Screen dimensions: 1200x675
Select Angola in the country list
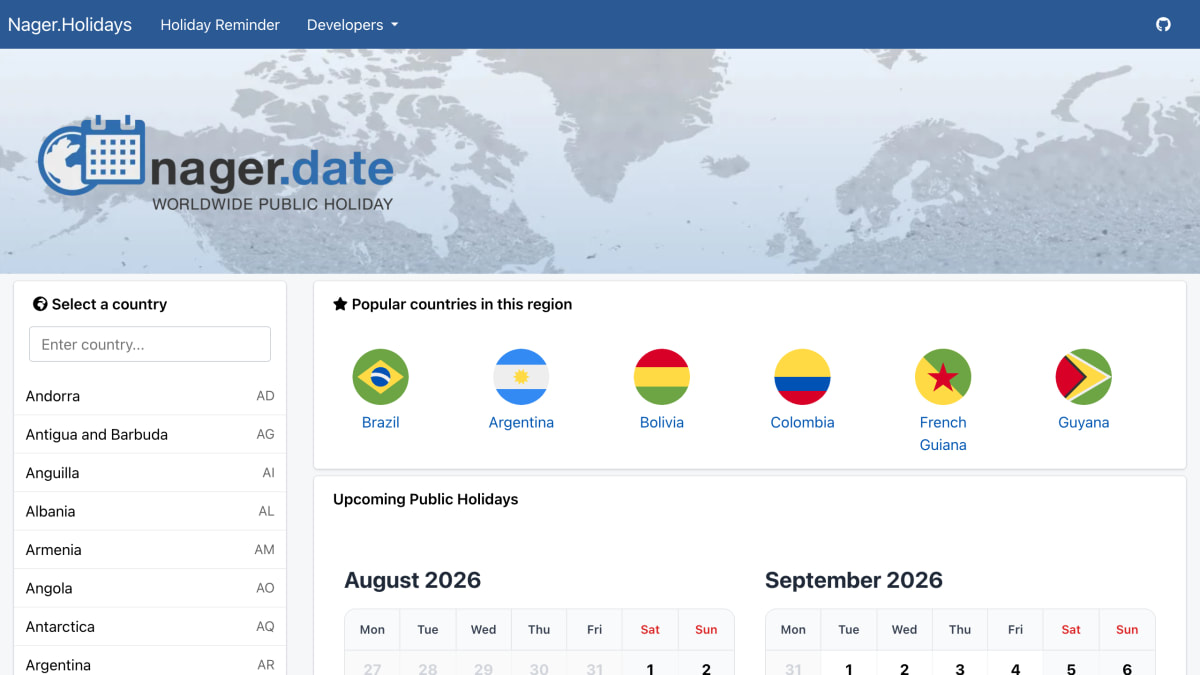[x=150, y=588]
